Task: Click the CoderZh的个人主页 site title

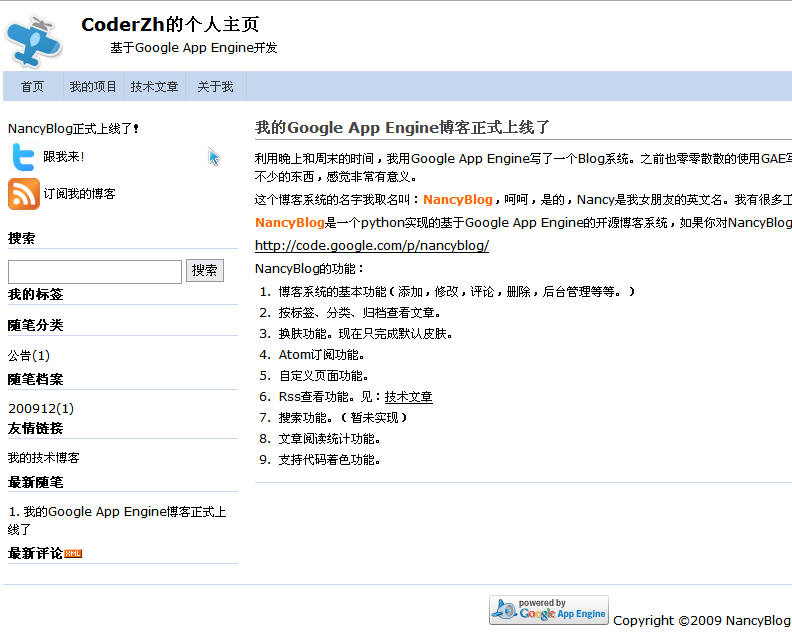Action: (x=170, y=24)
